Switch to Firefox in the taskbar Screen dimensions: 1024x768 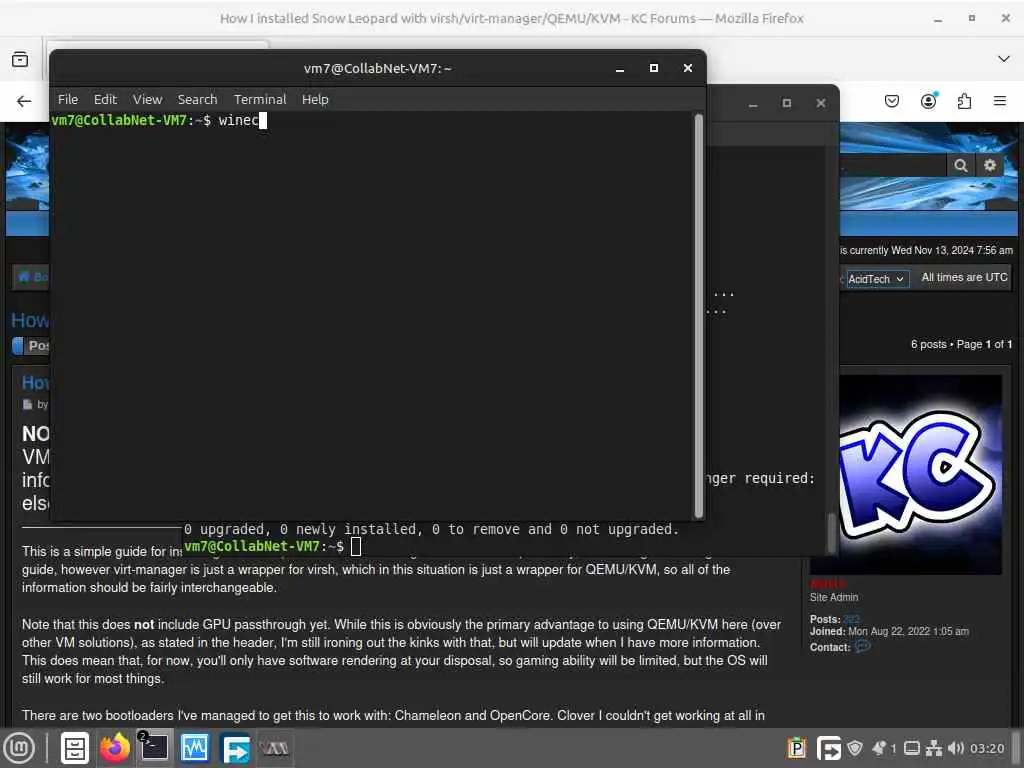115,748
